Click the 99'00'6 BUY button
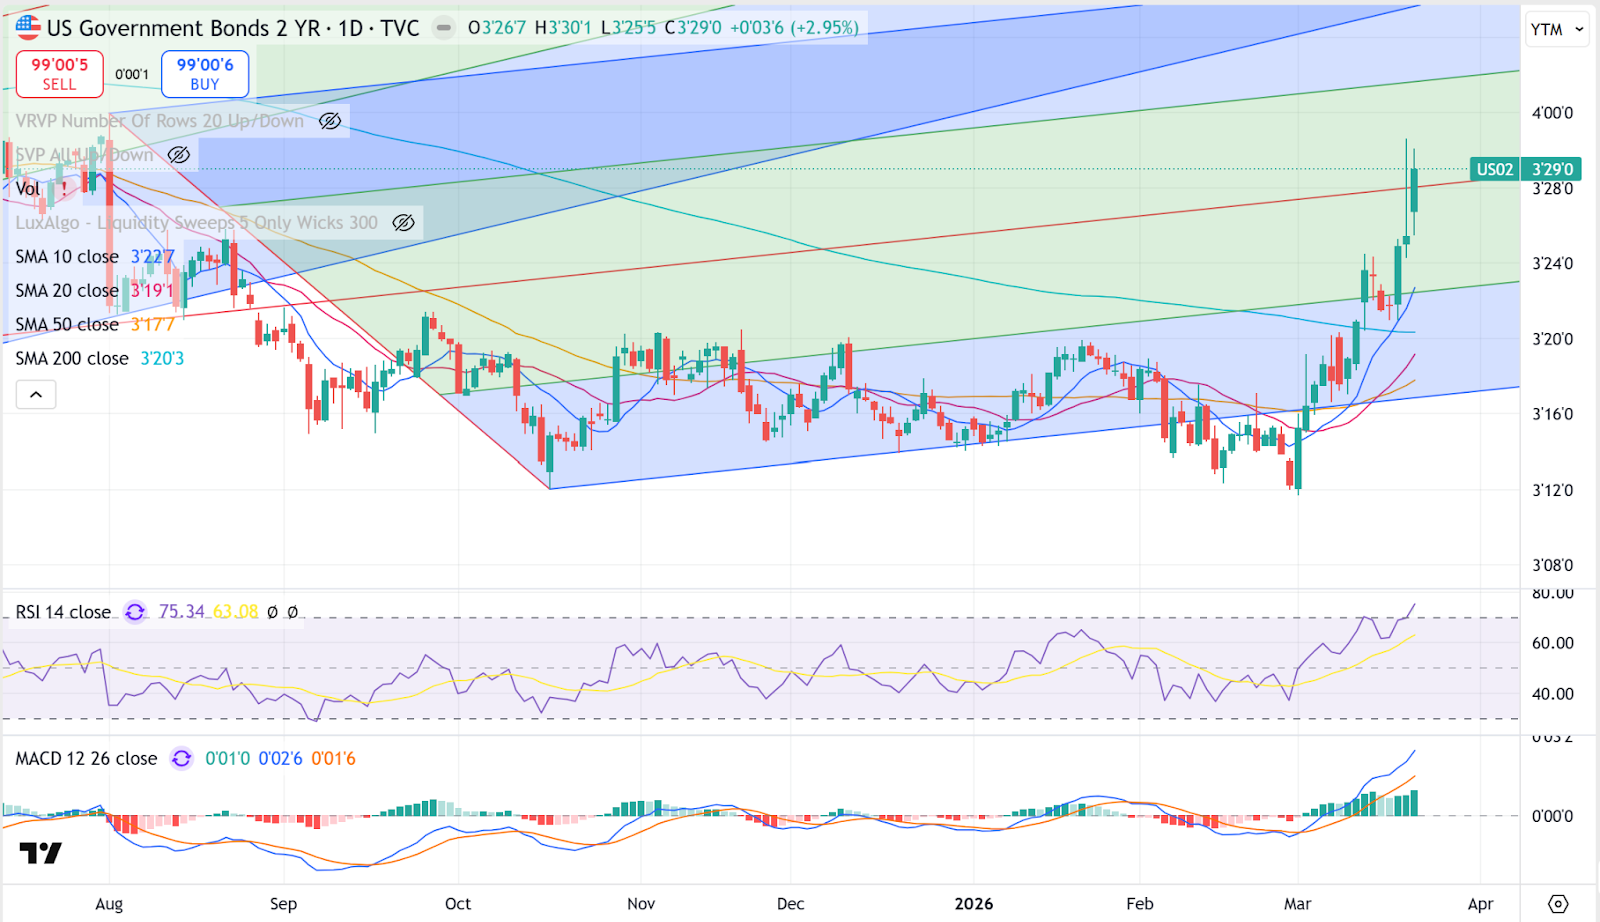The width and height of the screenshot is (1600, 922). [205, 74]
